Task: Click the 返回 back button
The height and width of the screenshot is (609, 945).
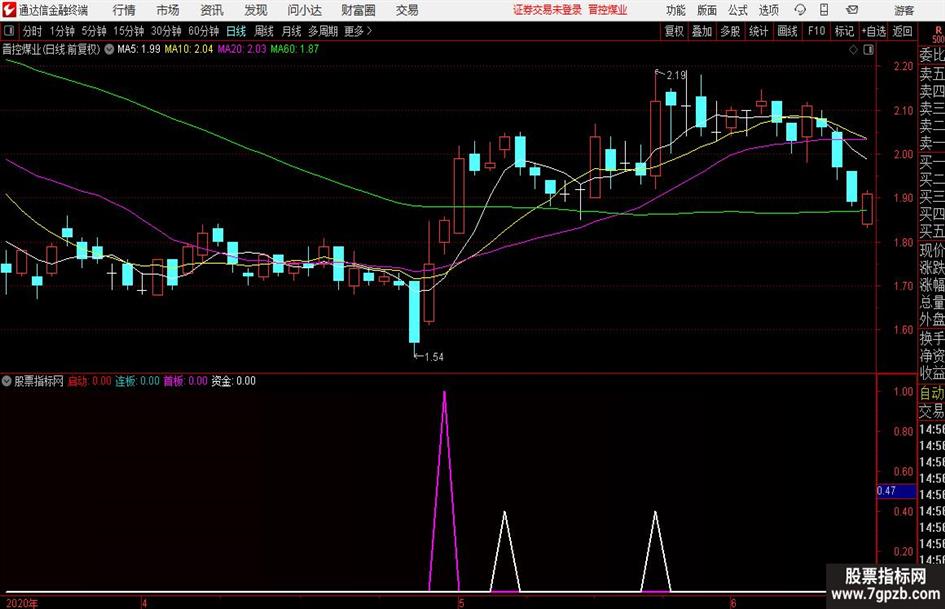Action: pos(902,31)
